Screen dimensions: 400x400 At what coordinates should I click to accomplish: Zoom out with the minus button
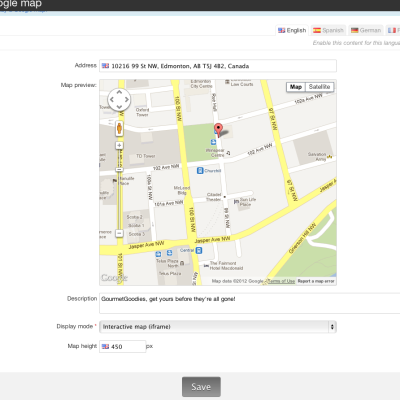pos(119,233)
